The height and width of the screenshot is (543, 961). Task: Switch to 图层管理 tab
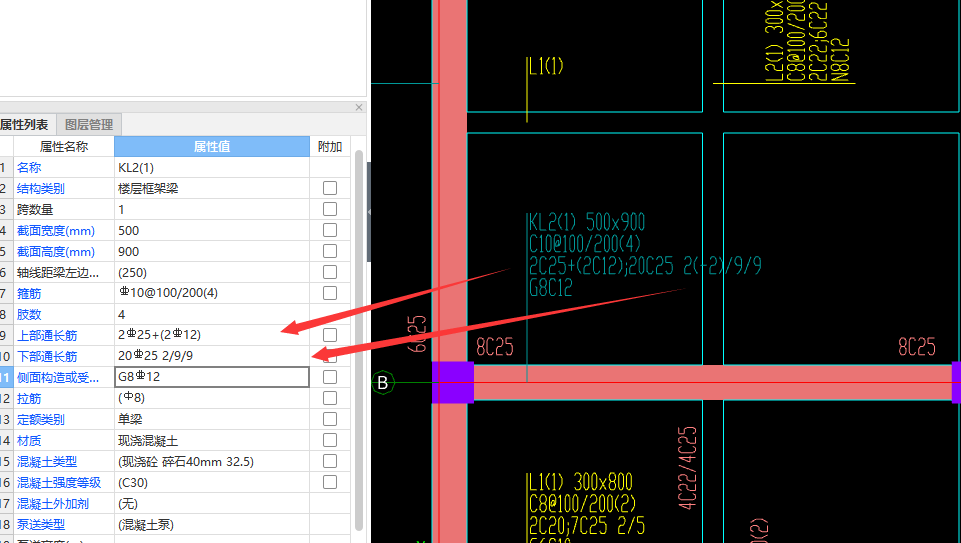pos(89,124)
